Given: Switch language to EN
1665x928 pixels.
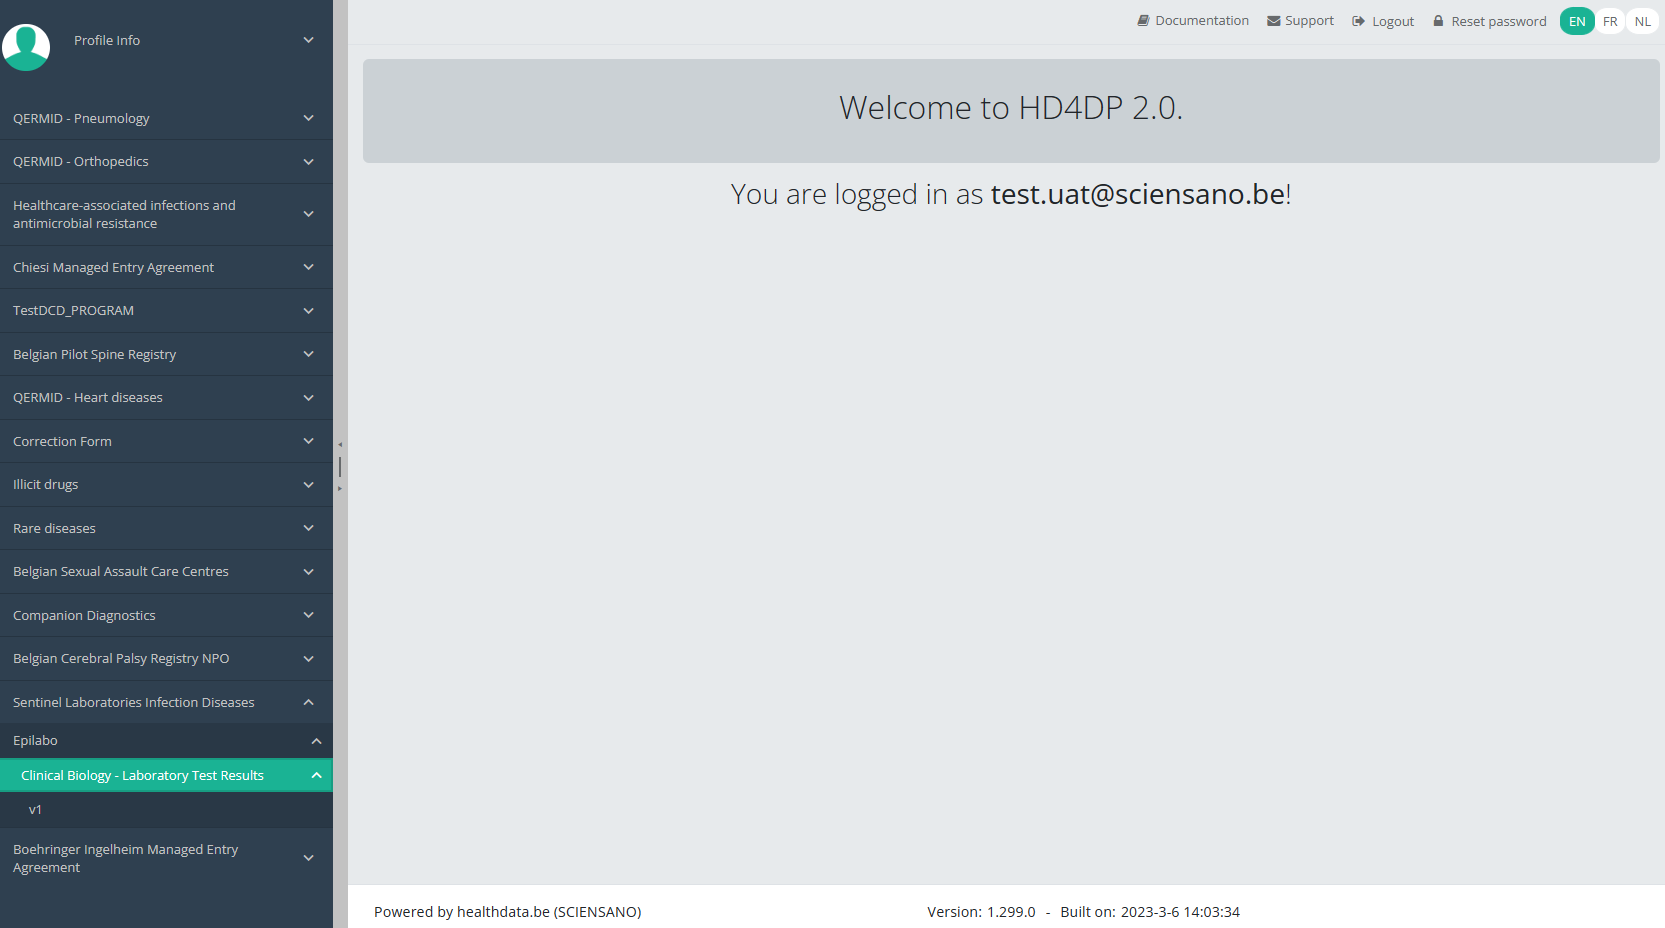Looking at the screenshot, I should tap(1577, 21).
